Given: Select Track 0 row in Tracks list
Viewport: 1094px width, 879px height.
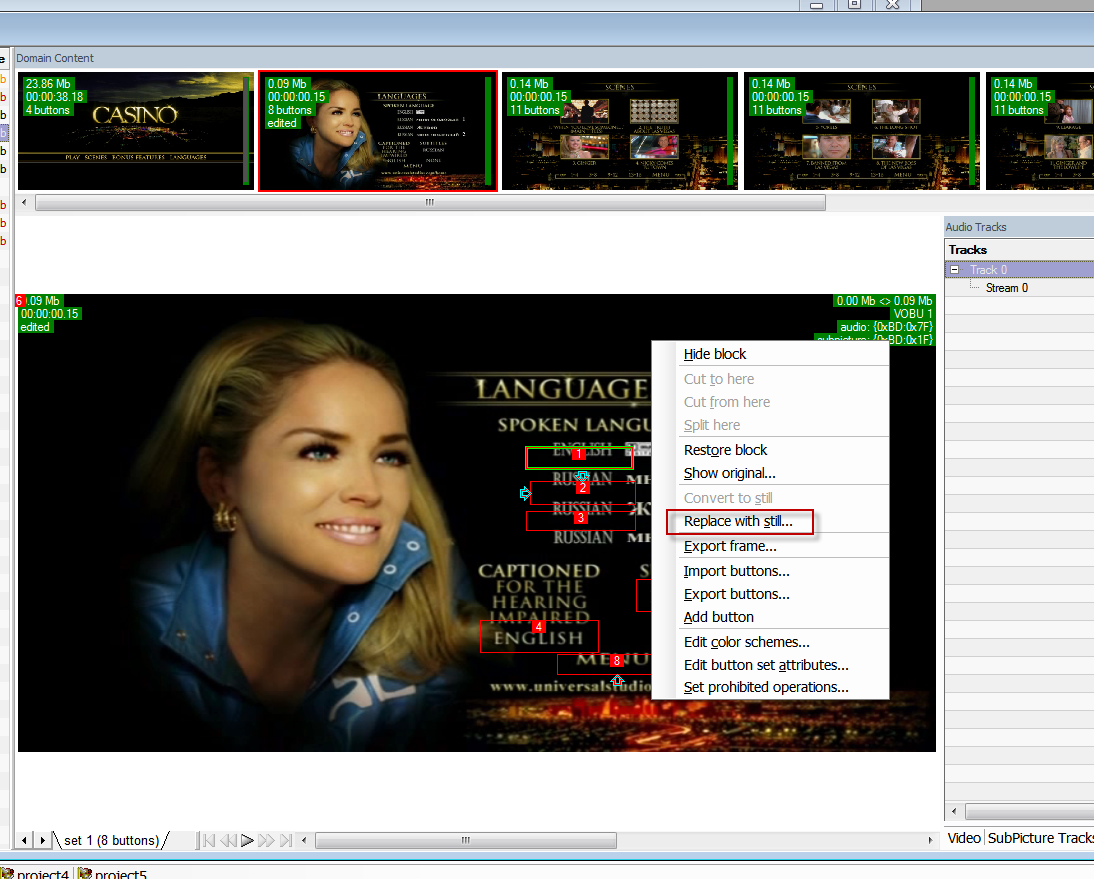Looking at the screenshot, I should click(1019, 269).
